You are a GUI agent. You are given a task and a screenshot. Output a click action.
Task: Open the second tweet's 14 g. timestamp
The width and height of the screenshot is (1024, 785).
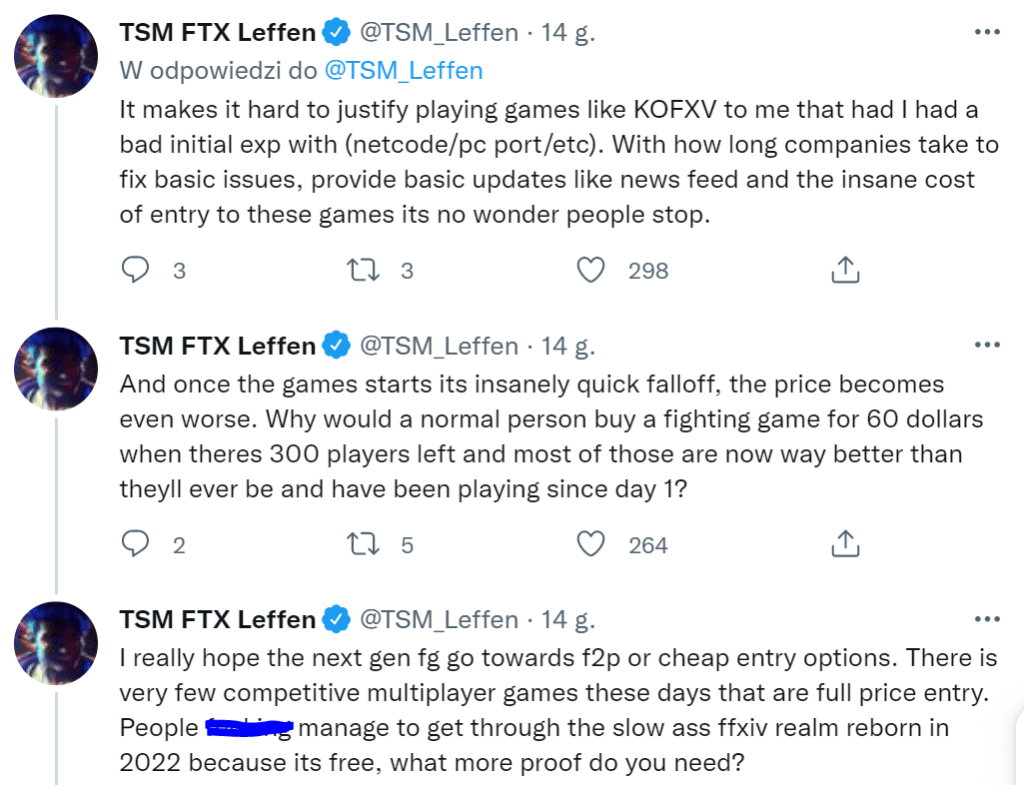click(568, 346)
